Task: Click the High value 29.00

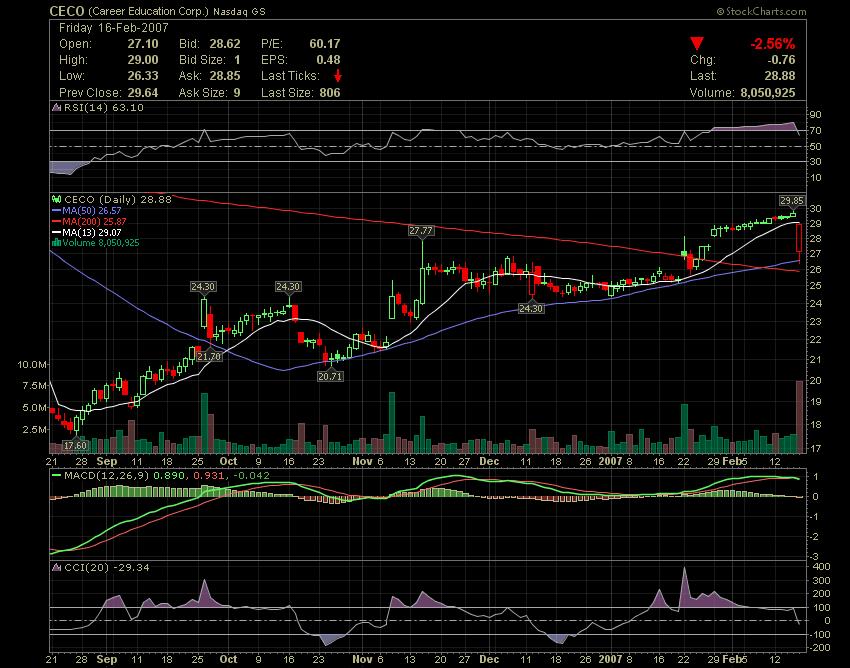Action: click(x=143, y=60)
